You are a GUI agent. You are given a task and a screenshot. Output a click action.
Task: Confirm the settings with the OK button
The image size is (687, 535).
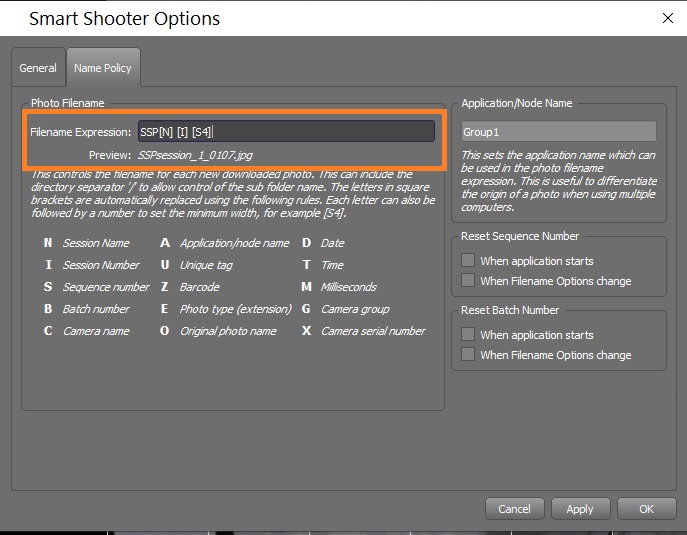[x=646, y=509]
